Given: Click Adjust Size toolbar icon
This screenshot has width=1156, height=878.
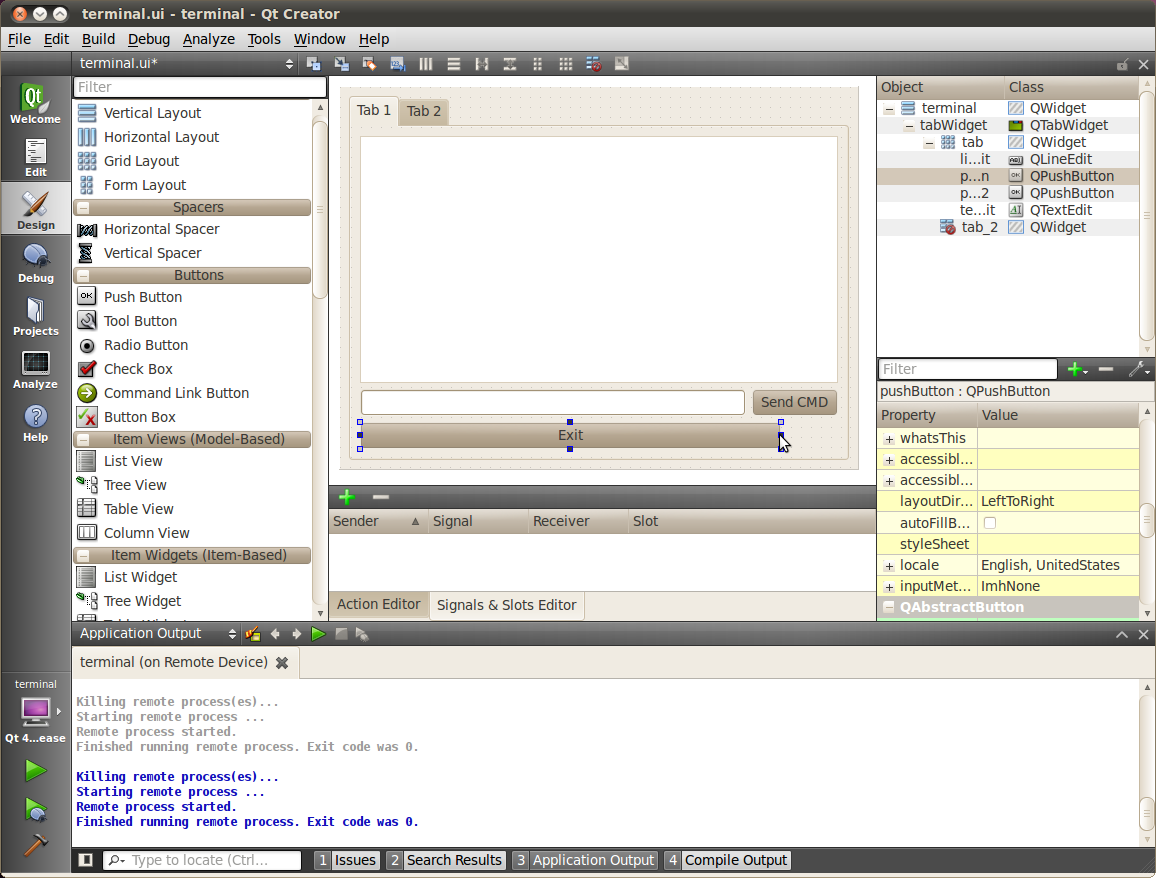Looking at the screenshot, I should [621, 64].
